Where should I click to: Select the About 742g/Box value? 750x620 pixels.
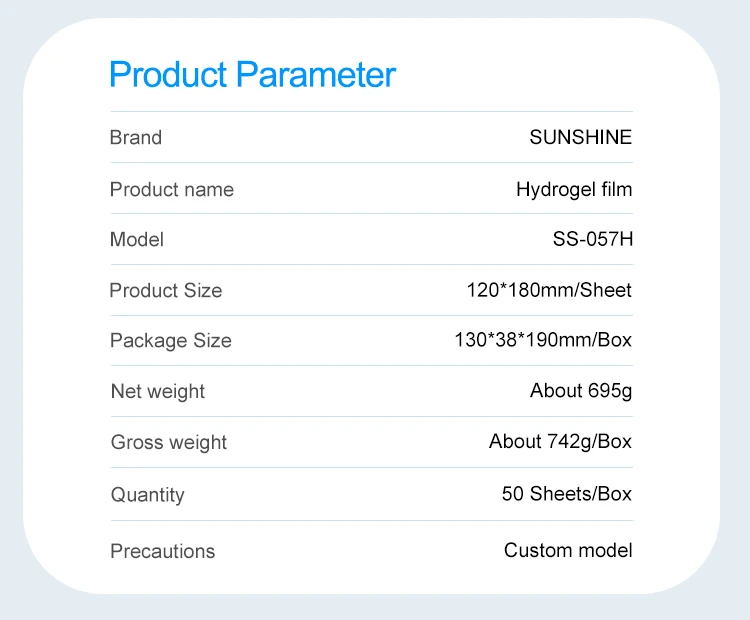[560, 442]
